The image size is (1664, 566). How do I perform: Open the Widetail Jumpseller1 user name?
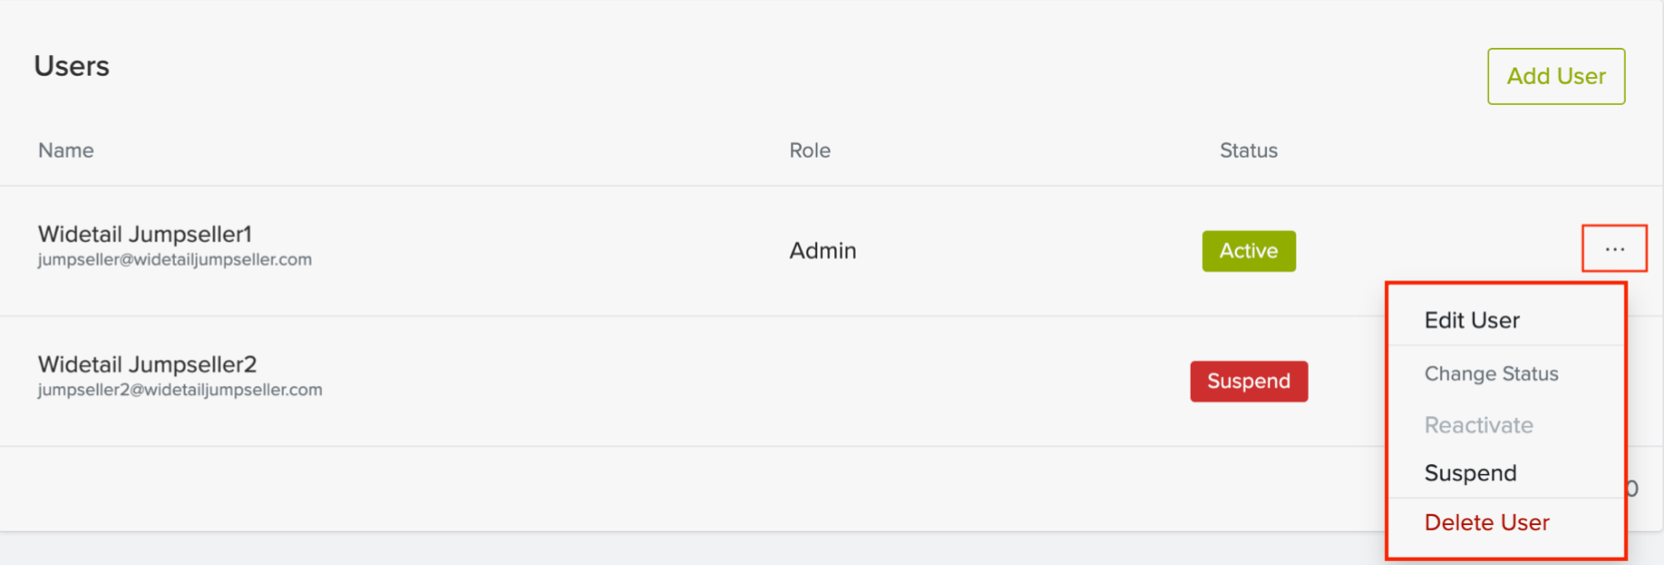[145, 234]
